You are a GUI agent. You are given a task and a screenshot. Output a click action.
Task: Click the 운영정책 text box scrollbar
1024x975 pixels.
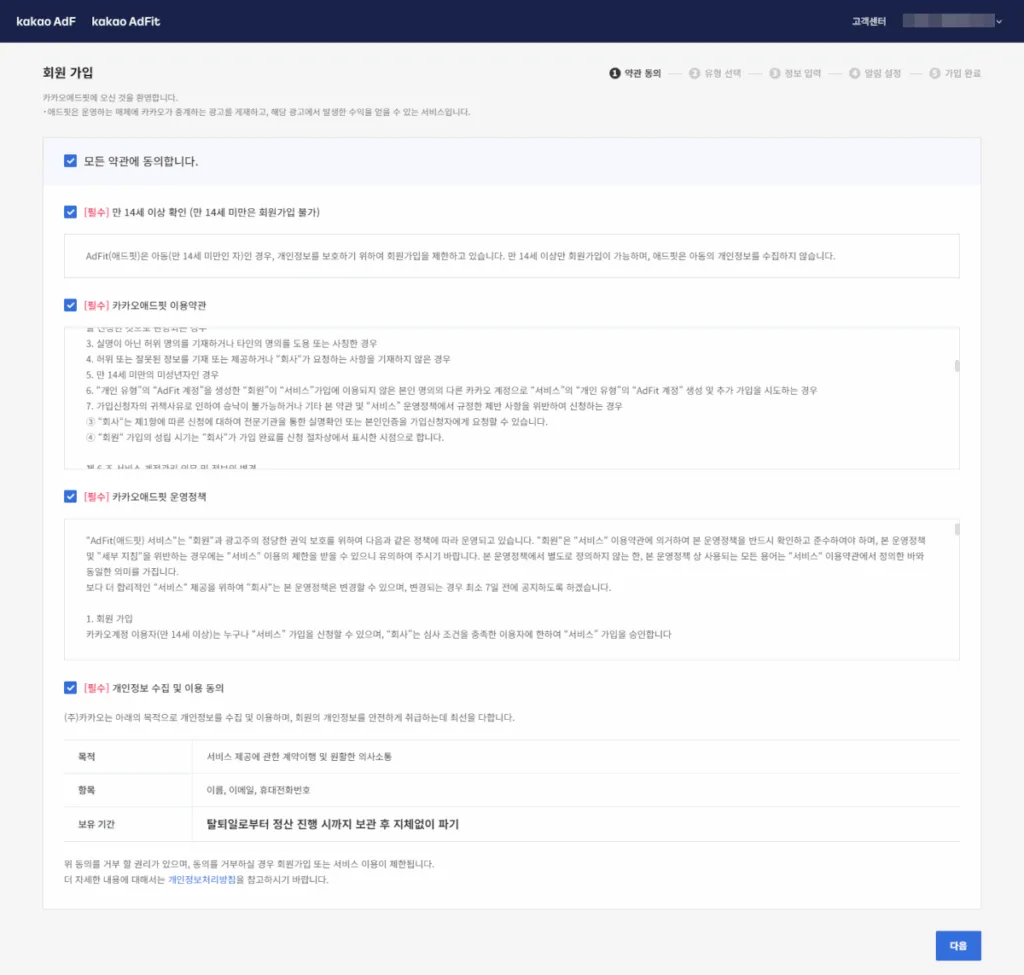(956, 529)
